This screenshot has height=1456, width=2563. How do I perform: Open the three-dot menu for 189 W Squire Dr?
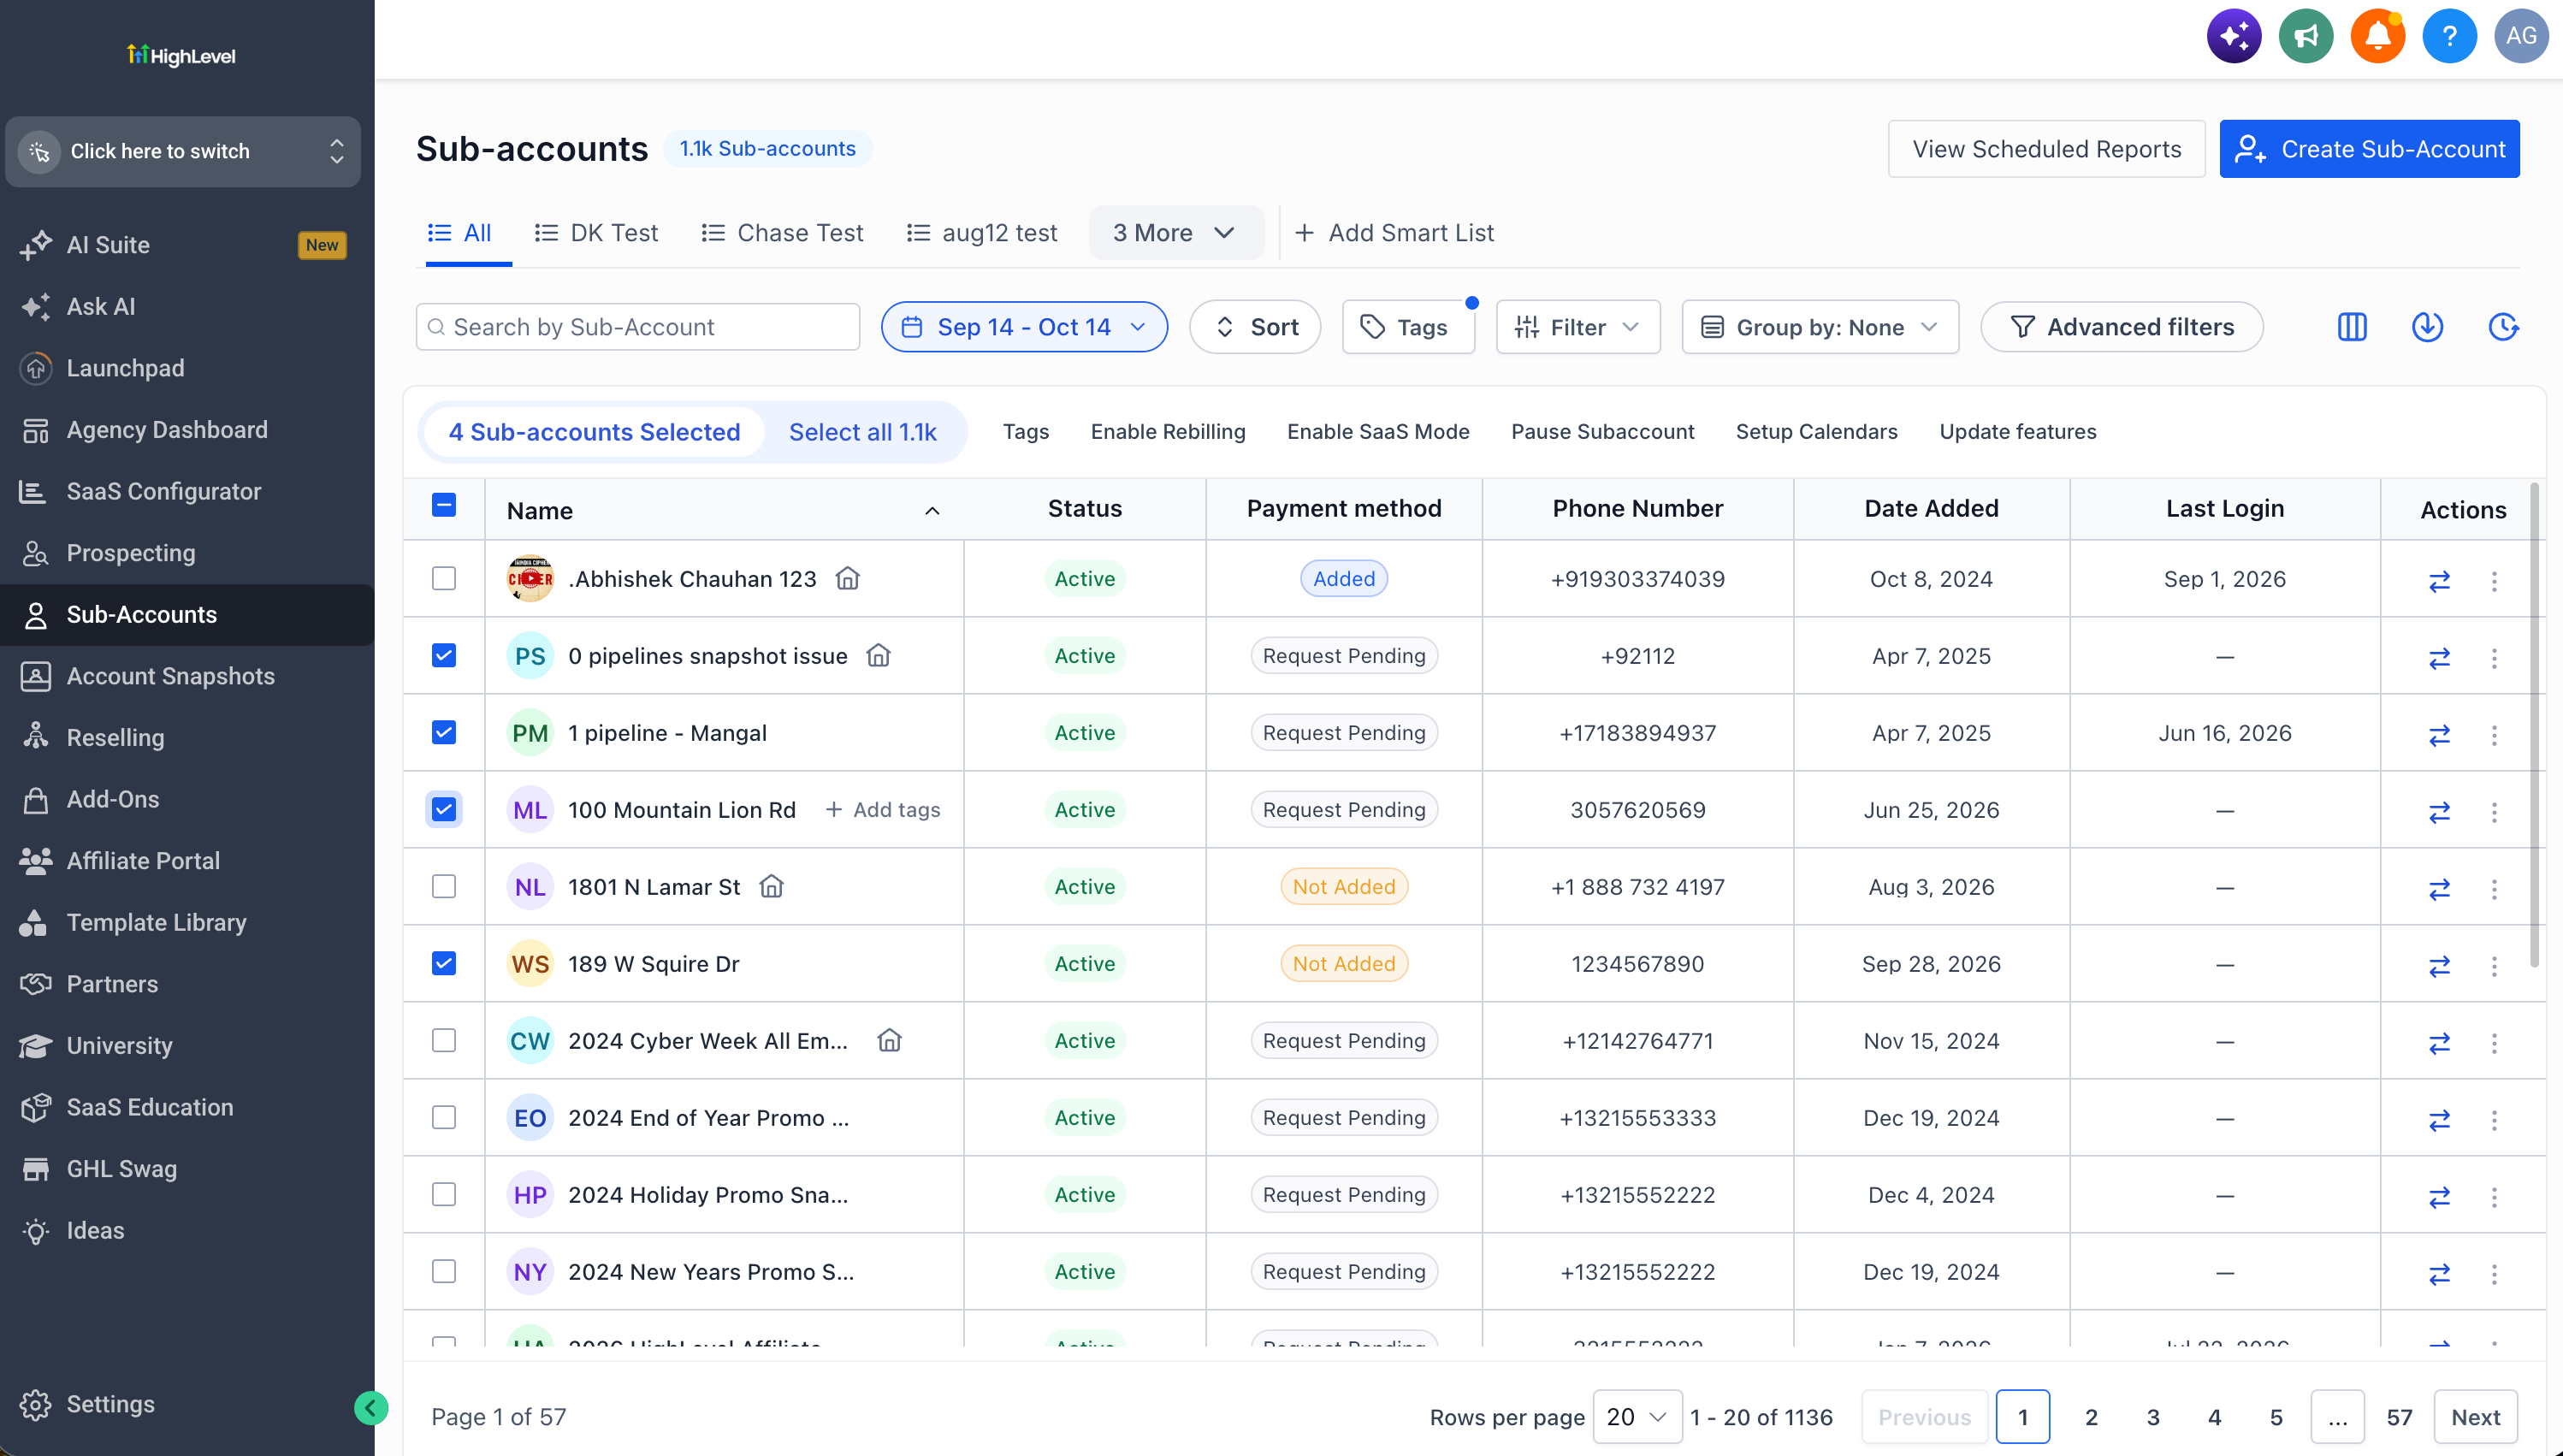2494,965
